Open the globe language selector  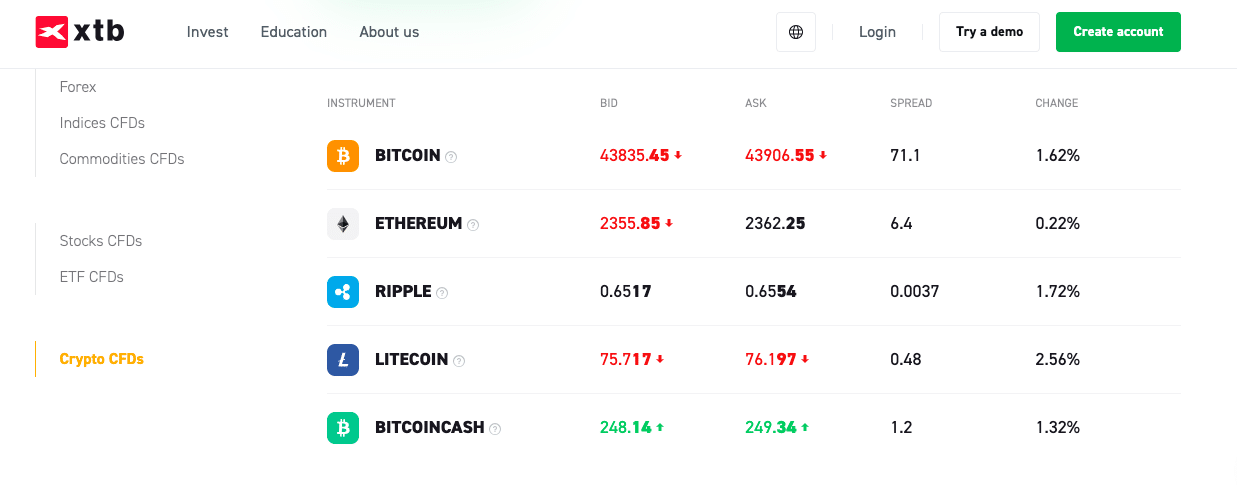tap(796, 32)
